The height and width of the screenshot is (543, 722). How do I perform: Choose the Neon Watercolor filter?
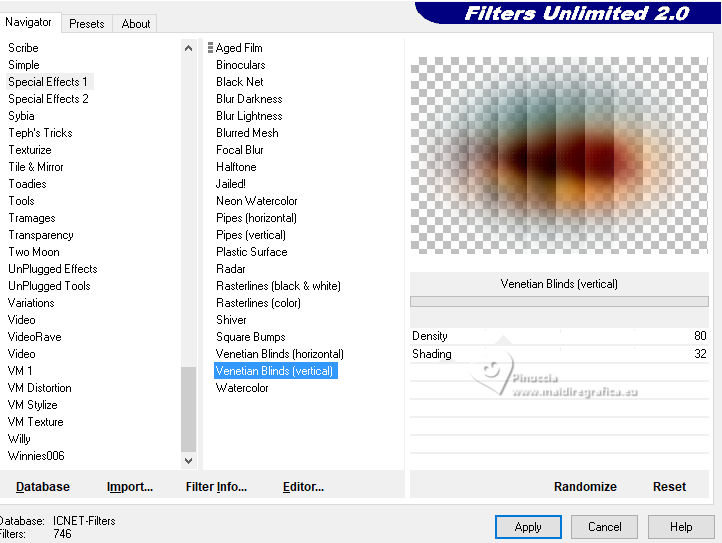pyautogui.click(x=256, y=201)
